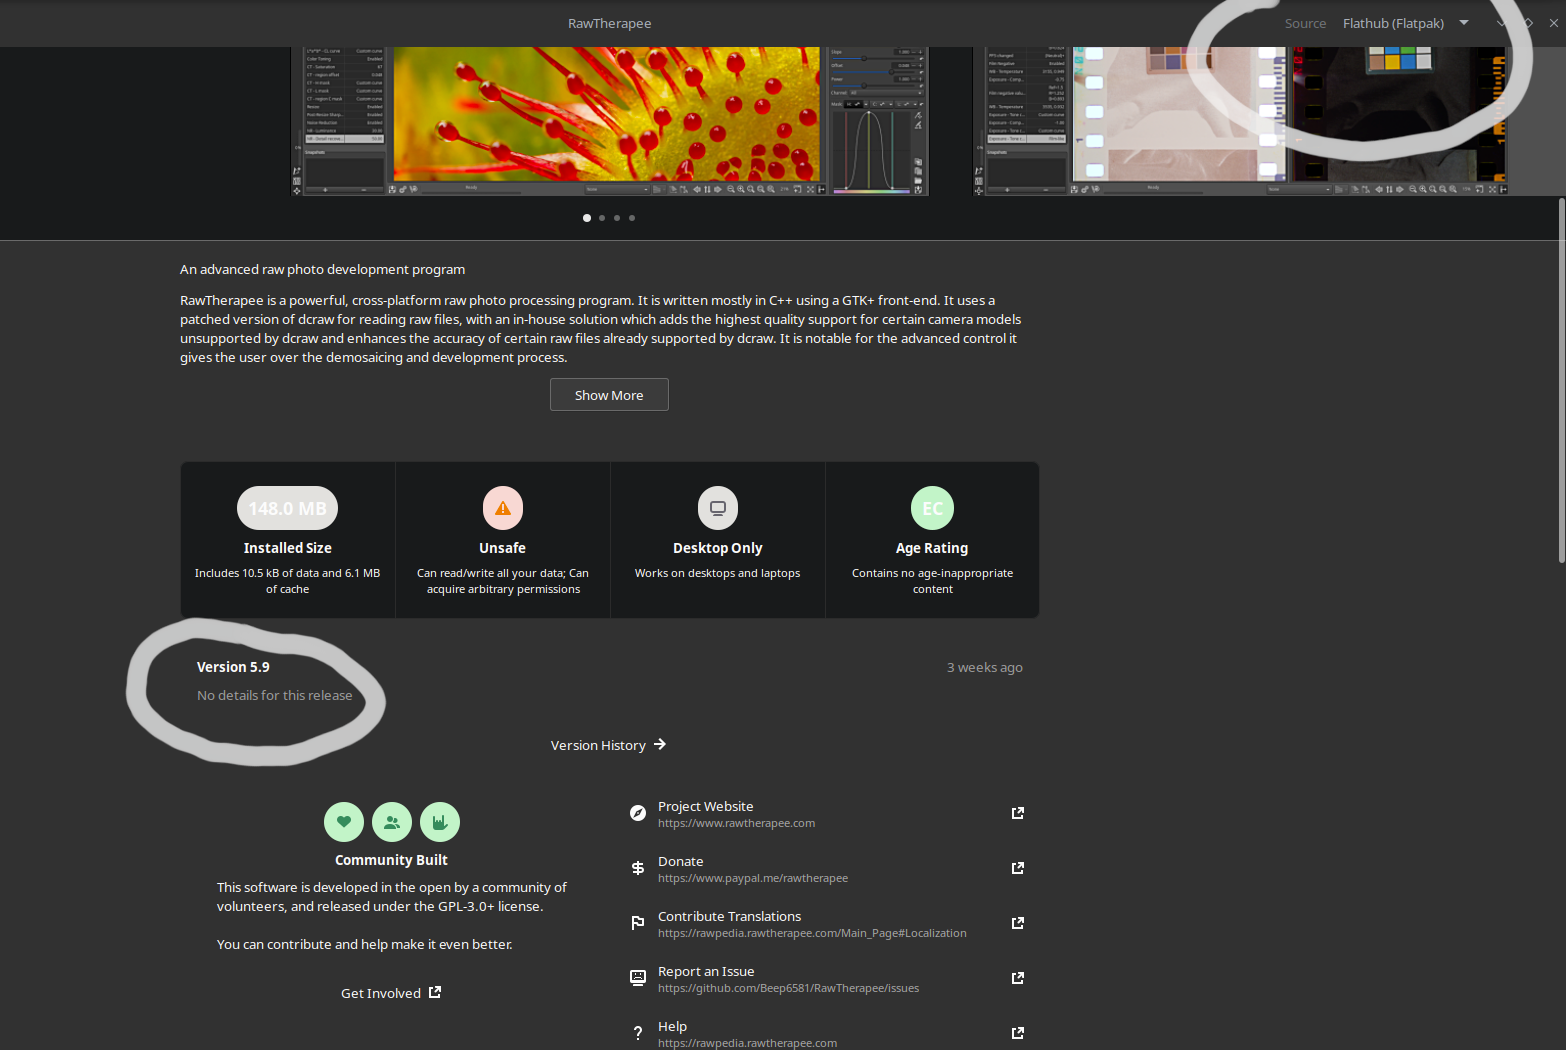Click the Show More description button
The width and height of the screenshot is (1566, 1050).
609,395
